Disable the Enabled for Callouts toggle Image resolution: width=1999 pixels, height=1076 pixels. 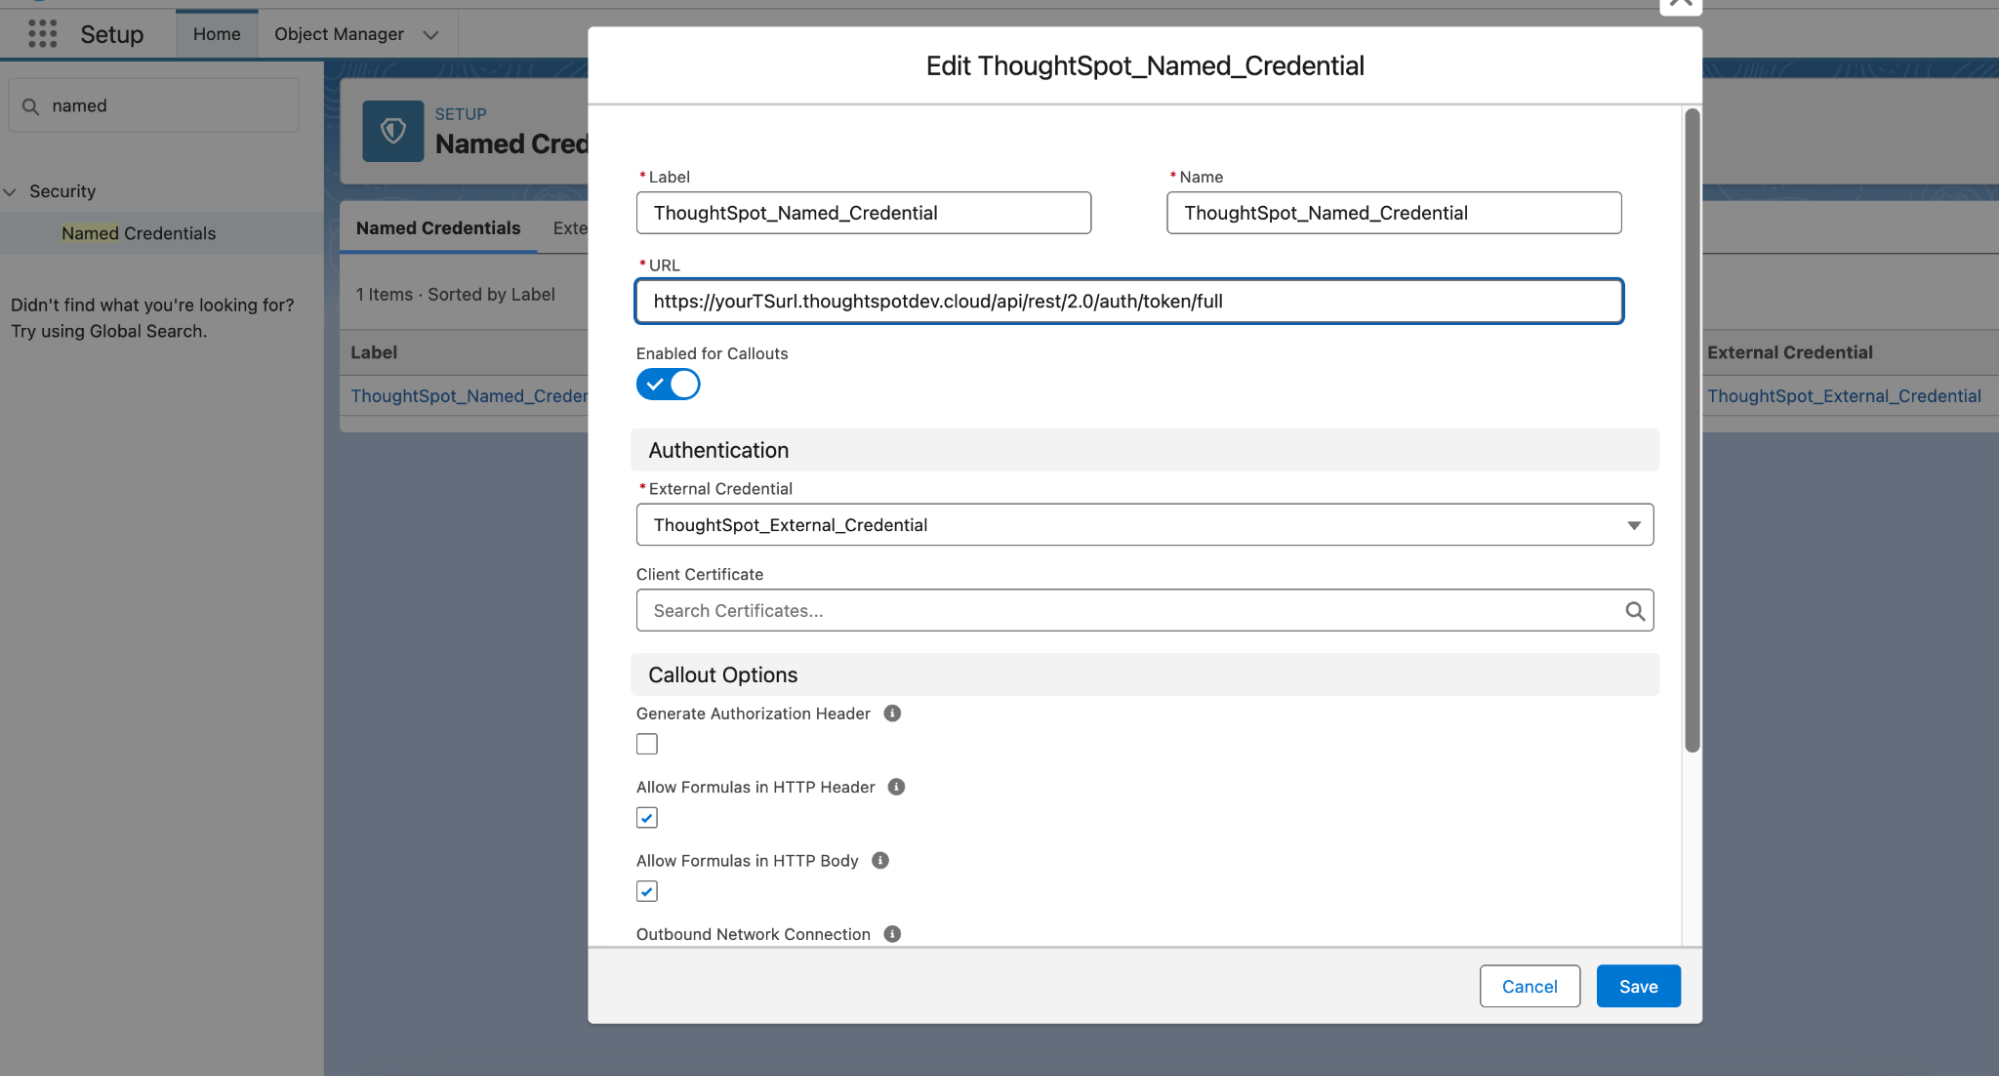[667, 384]
